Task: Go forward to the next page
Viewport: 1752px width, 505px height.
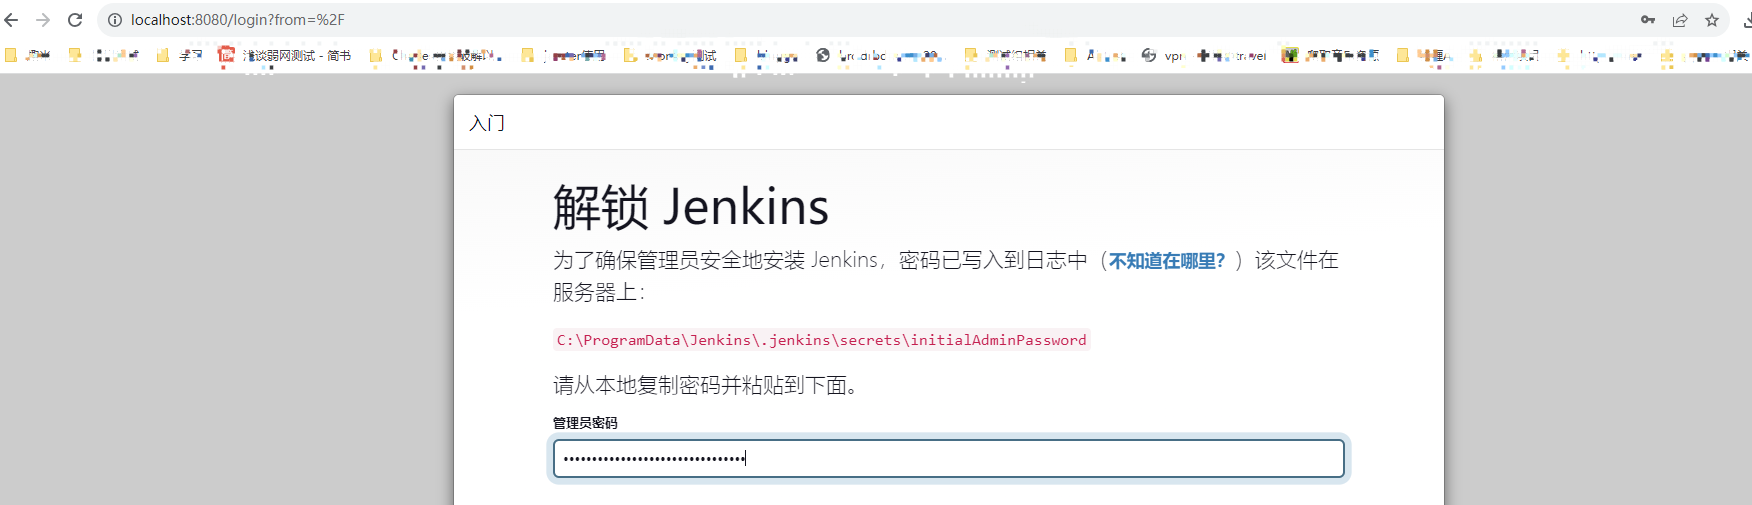Action: 43,20
